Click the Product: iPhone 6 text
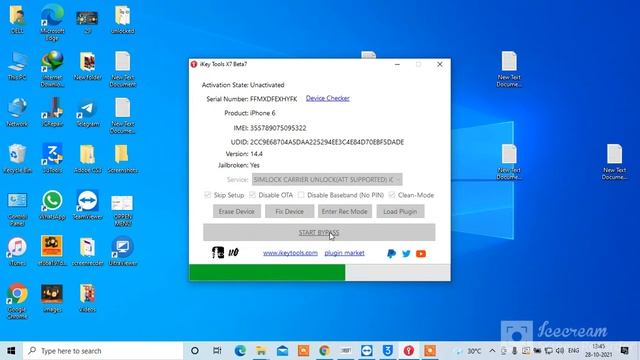Screen dimensions: 640x360 point(250,113)
